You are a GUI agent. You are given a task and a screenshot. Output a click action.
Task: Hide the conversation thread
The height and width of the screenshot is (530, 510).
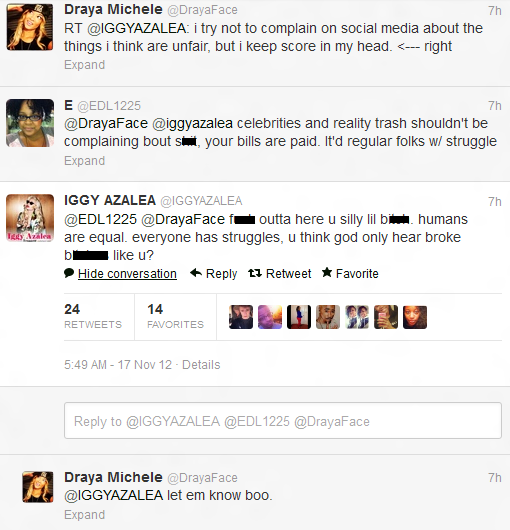[x=127, y=273]
